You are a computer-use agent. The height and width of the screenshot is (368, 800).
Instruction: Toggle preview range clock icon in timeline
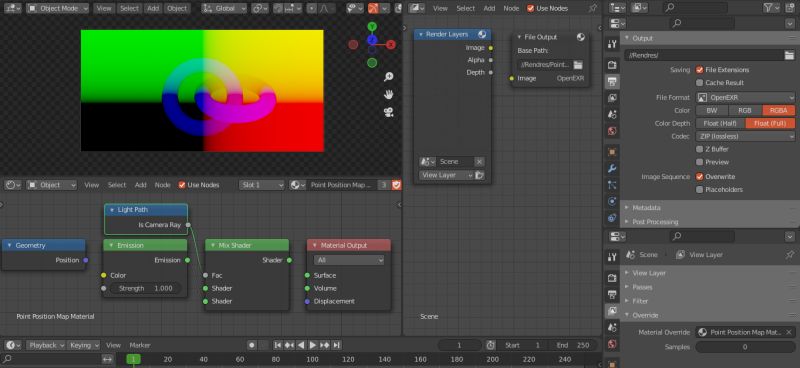click(490, 345)
